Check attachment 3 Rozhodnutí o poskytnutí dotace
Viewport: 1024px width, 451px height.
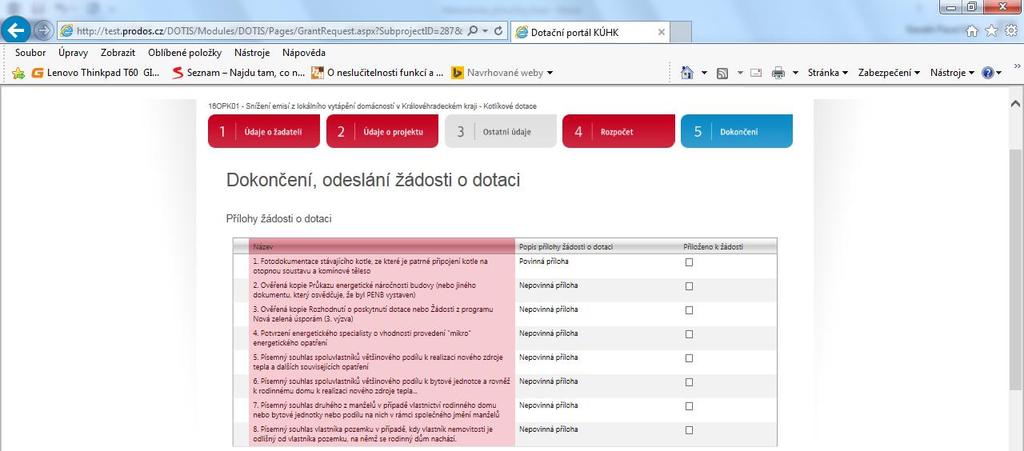click(689, 311)
